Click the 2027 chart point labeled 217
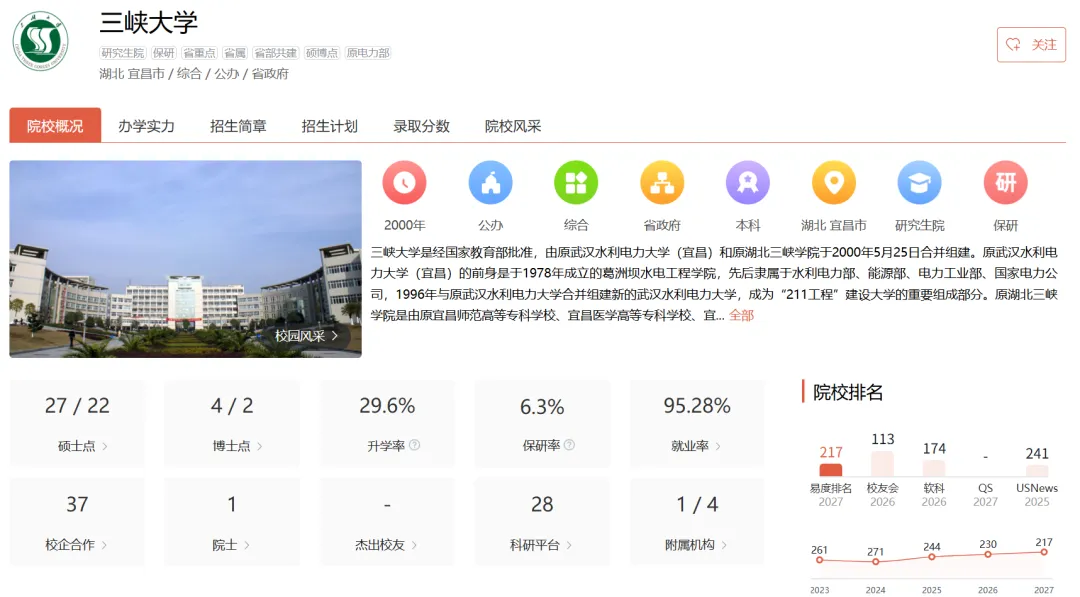This screenshot has height=597, width=1080. (1044, 552)
